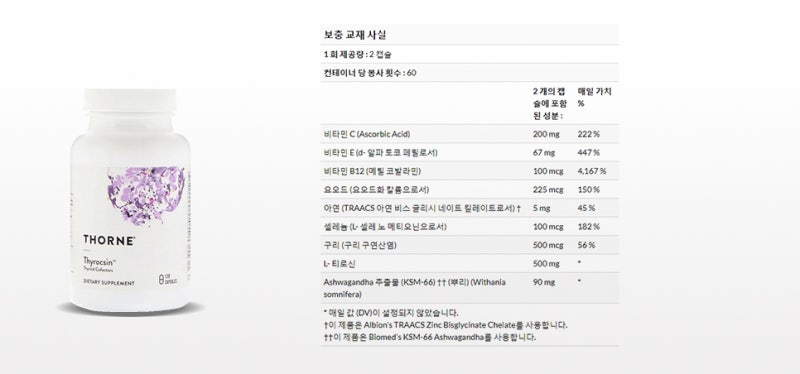Click the Biomed's KSM-66 Ashwagandha footnote
This screenshot has height=374, width=800.
tap(430, 337)
